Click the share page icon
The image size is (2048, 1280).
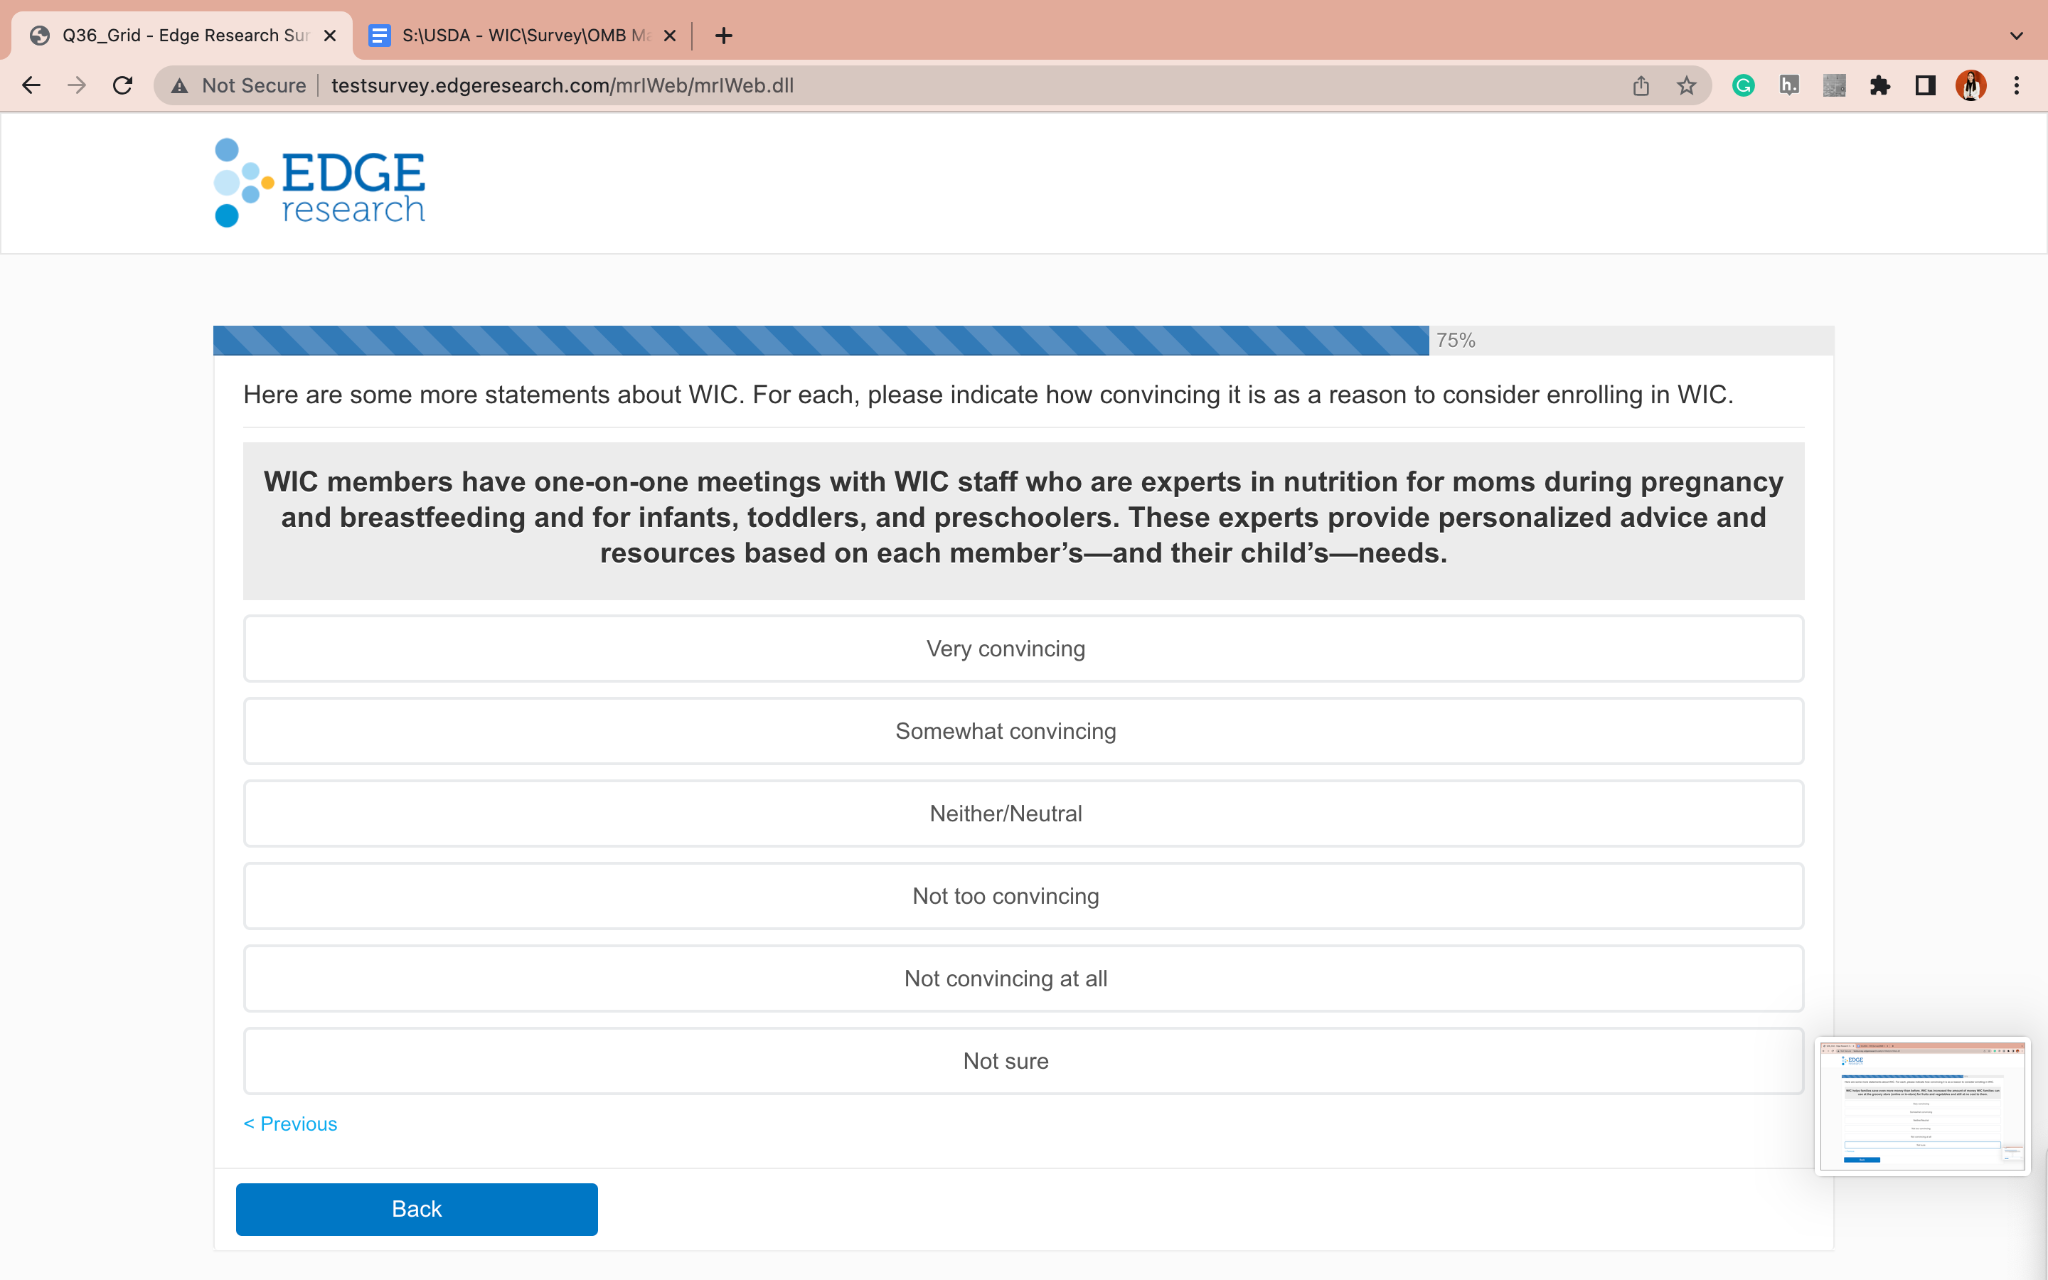(x=1641, y=86)
